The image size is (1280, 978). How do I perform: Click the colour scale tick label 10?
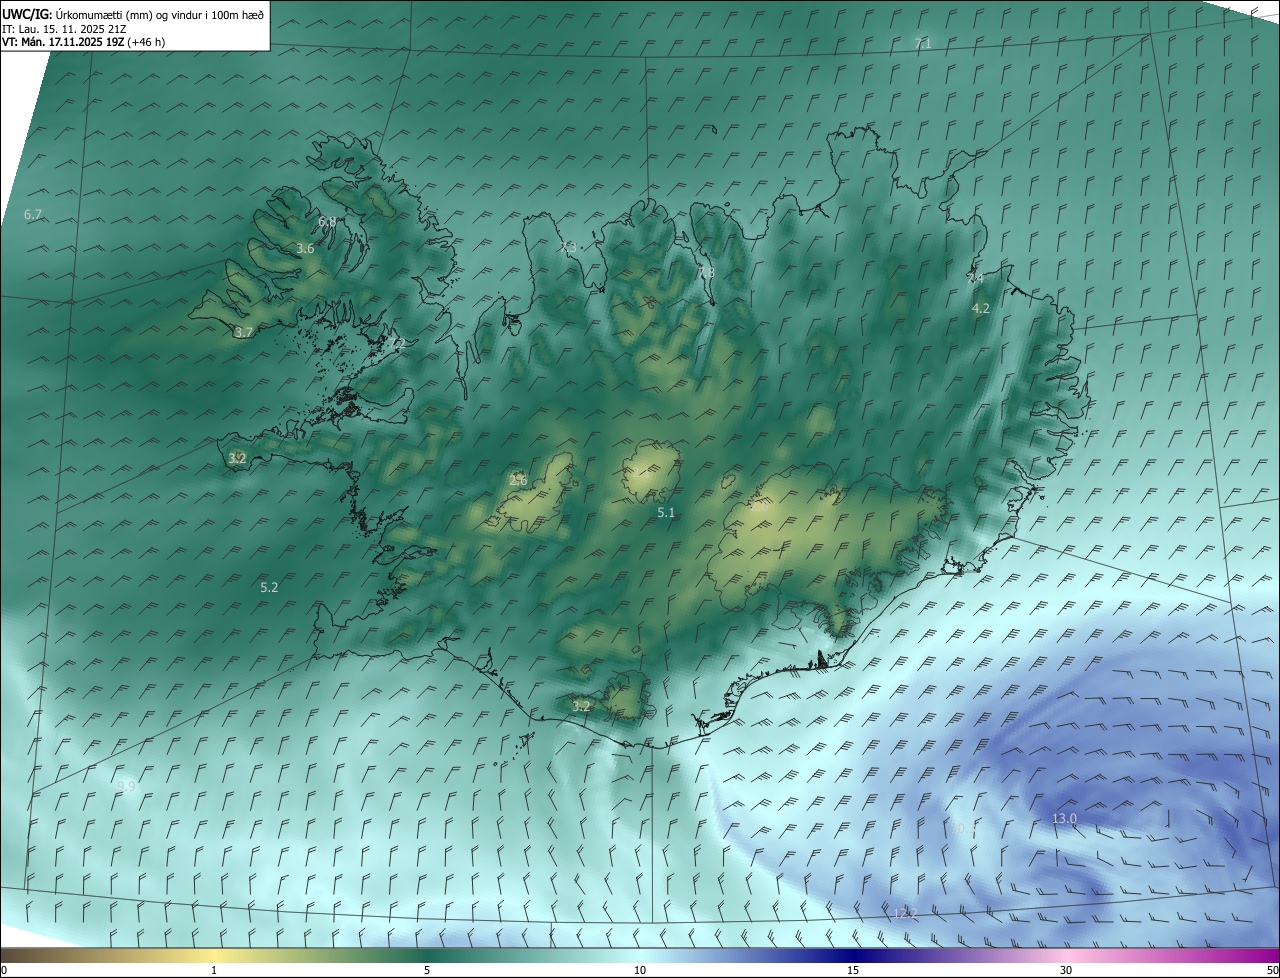click(640, 970)
